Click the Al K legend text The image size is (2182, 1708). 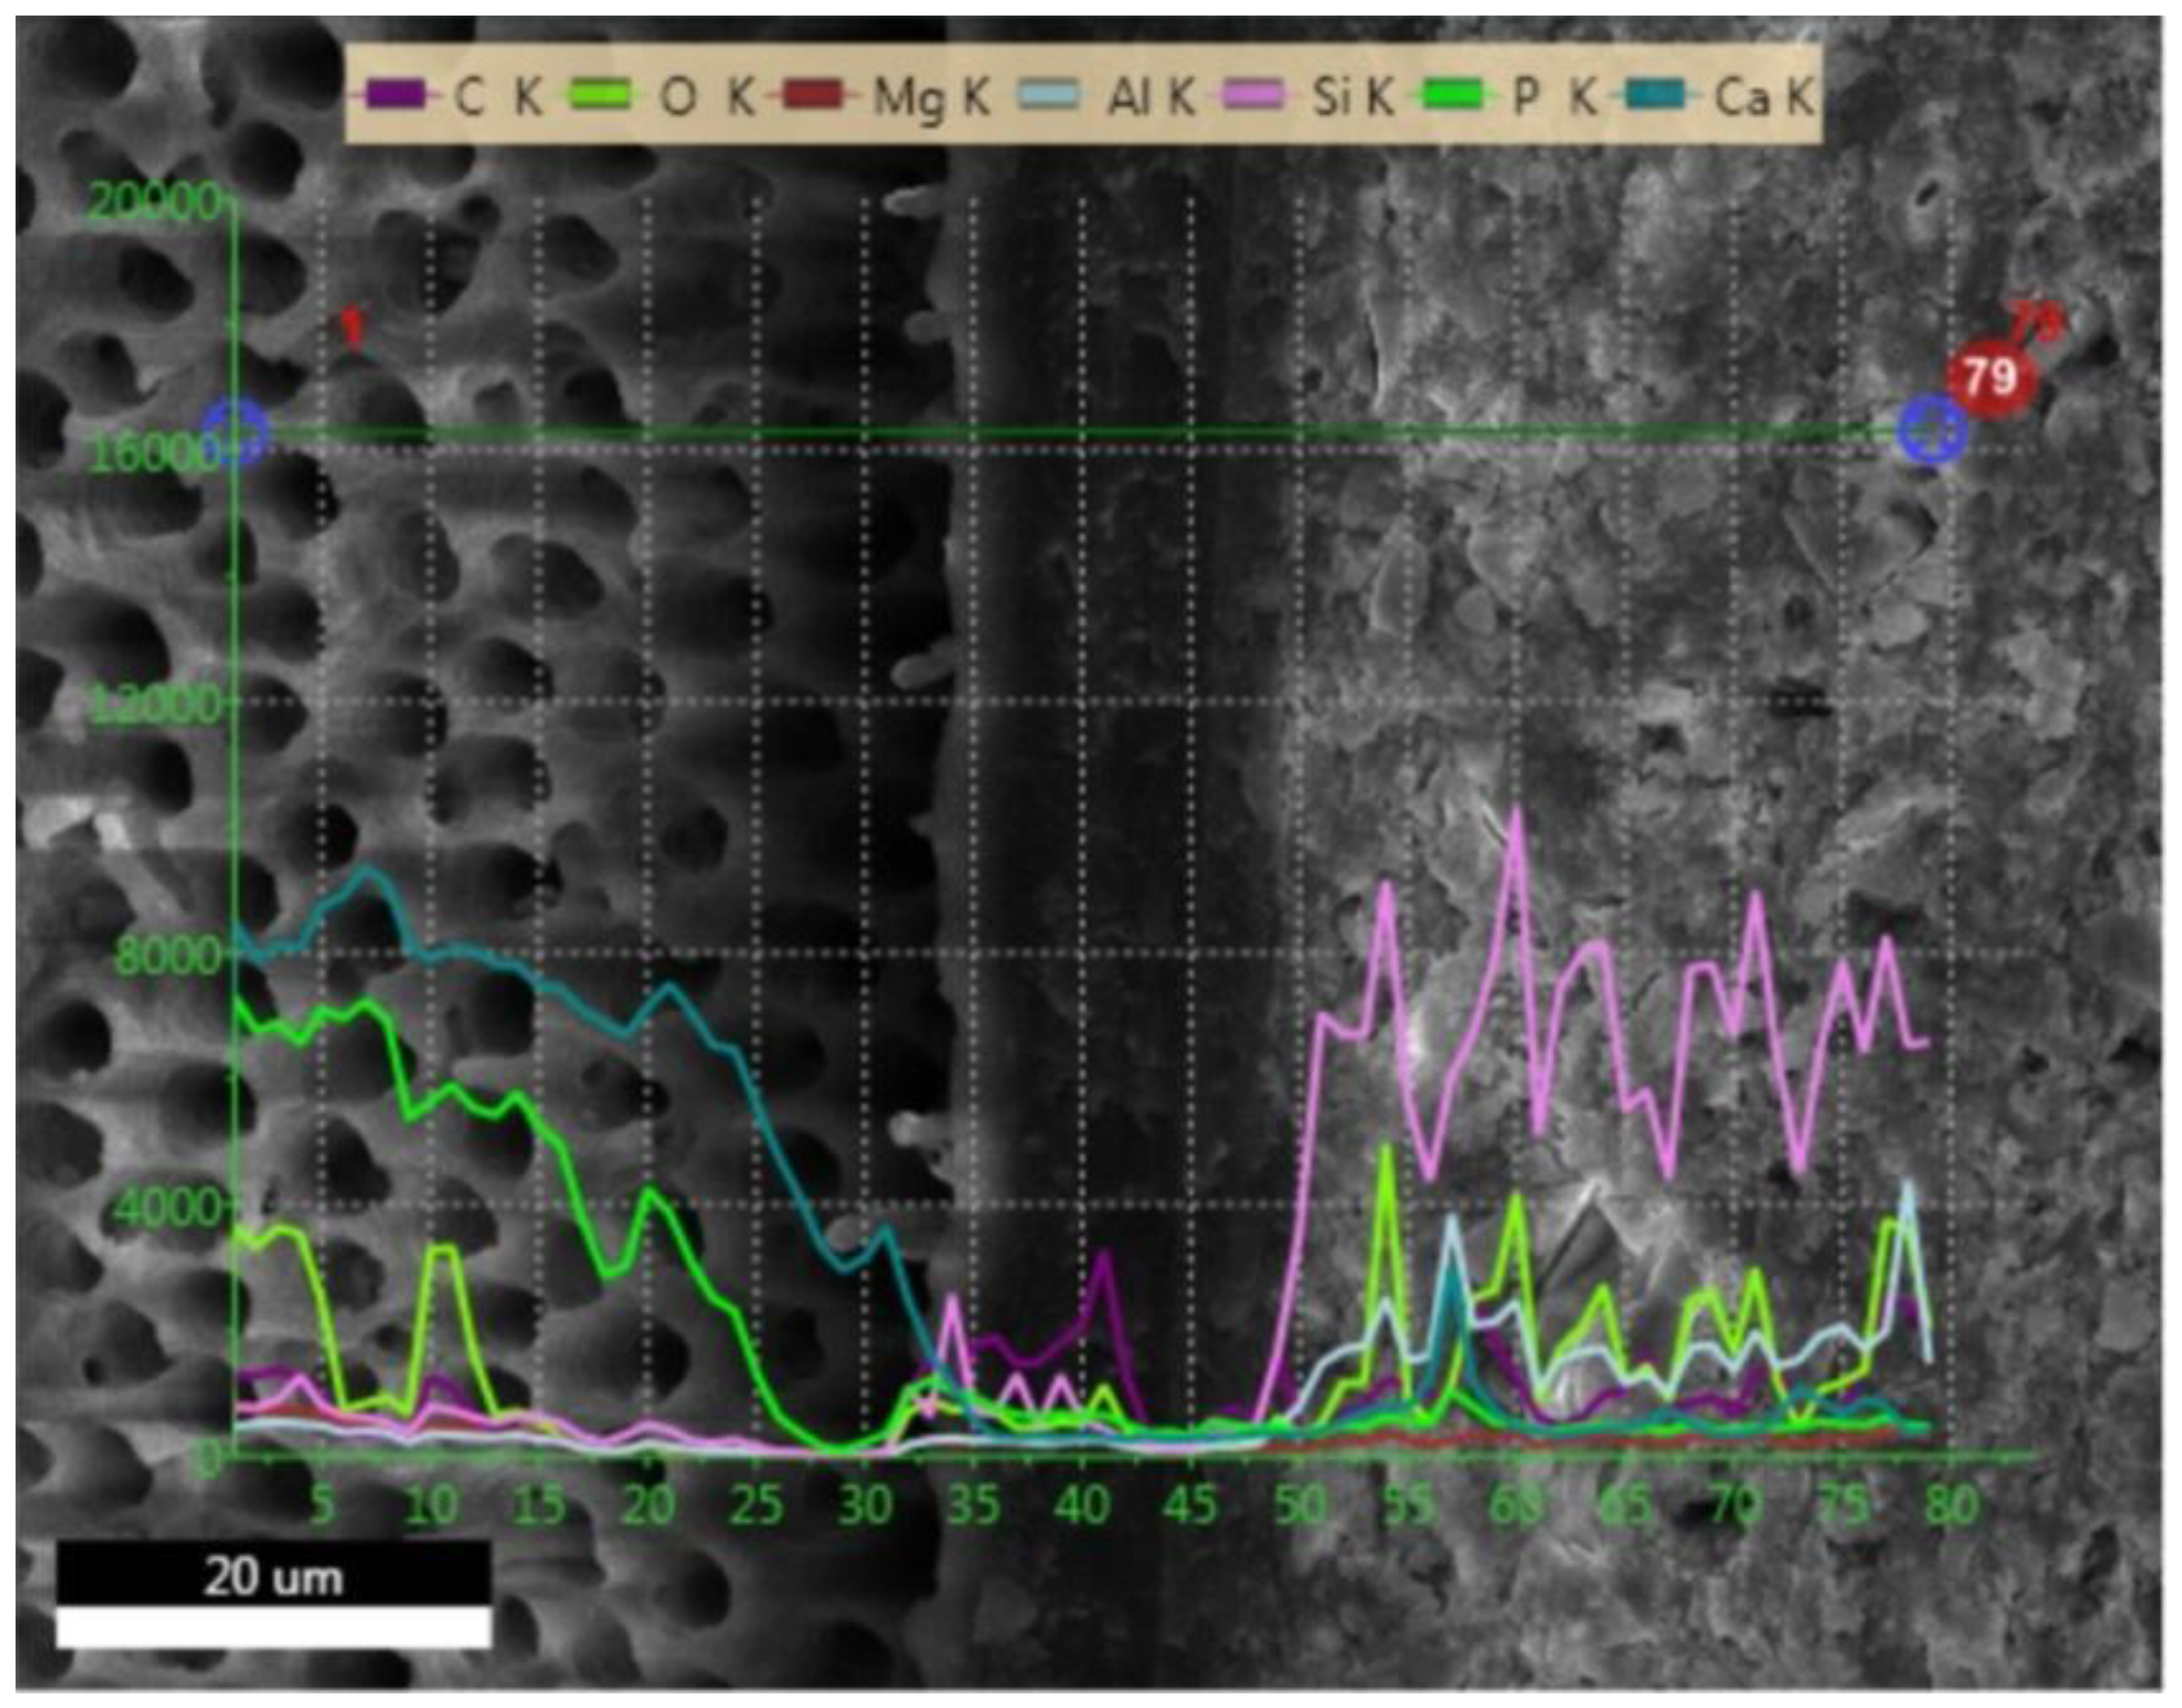click(1151, 98)
